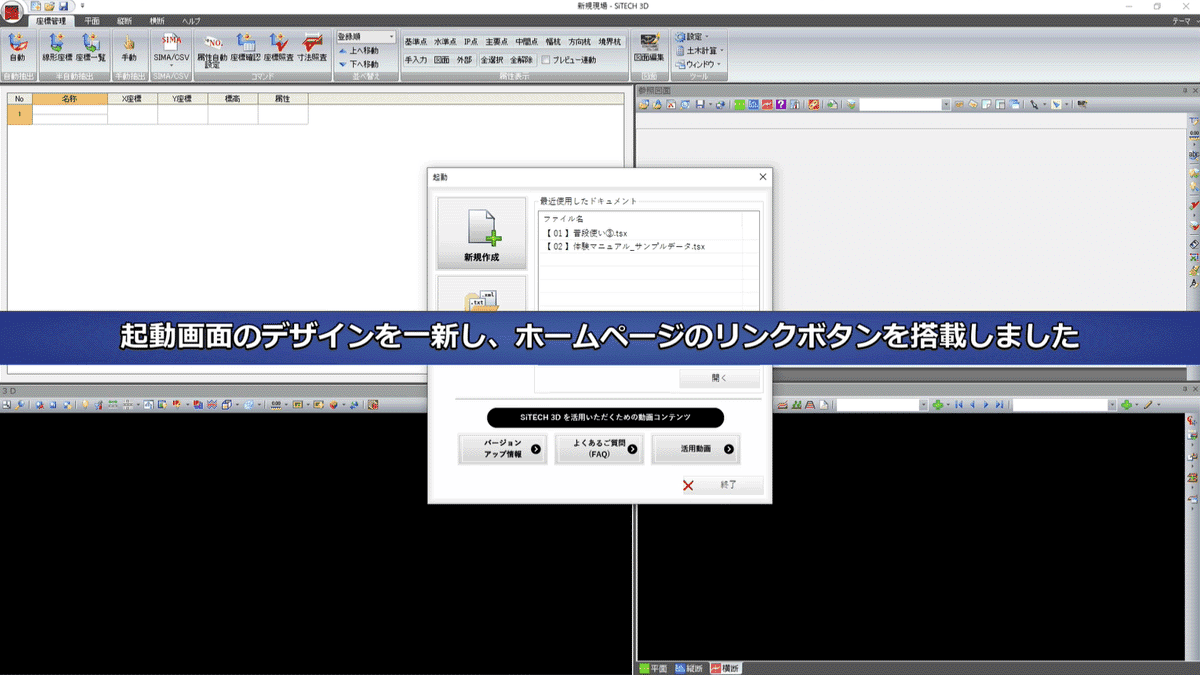Open the first combo box in cross-section toolbar
1200x675 pixels.
tap(882, 405)
